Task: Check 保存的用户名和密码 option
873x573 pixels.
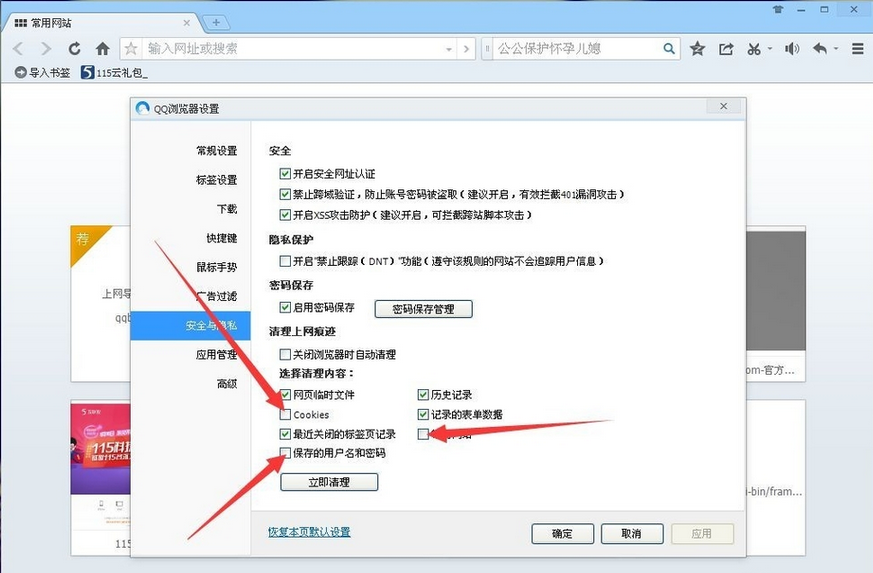Action: (x=286, y=453)
